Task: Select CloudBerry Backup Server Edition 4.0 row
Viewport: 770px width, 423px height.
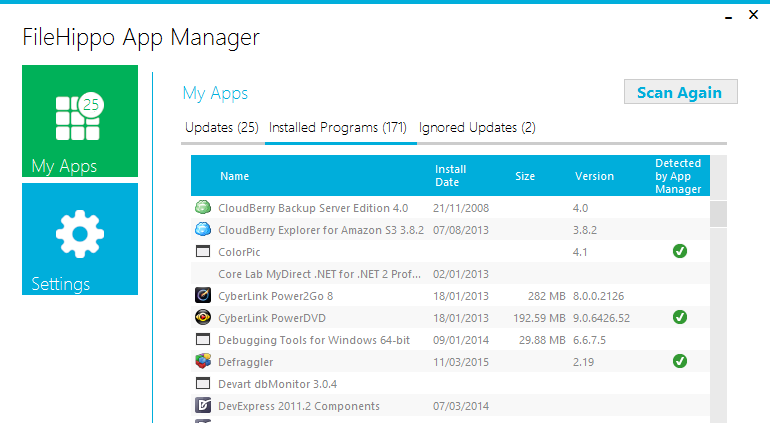Action: [450, 208]
